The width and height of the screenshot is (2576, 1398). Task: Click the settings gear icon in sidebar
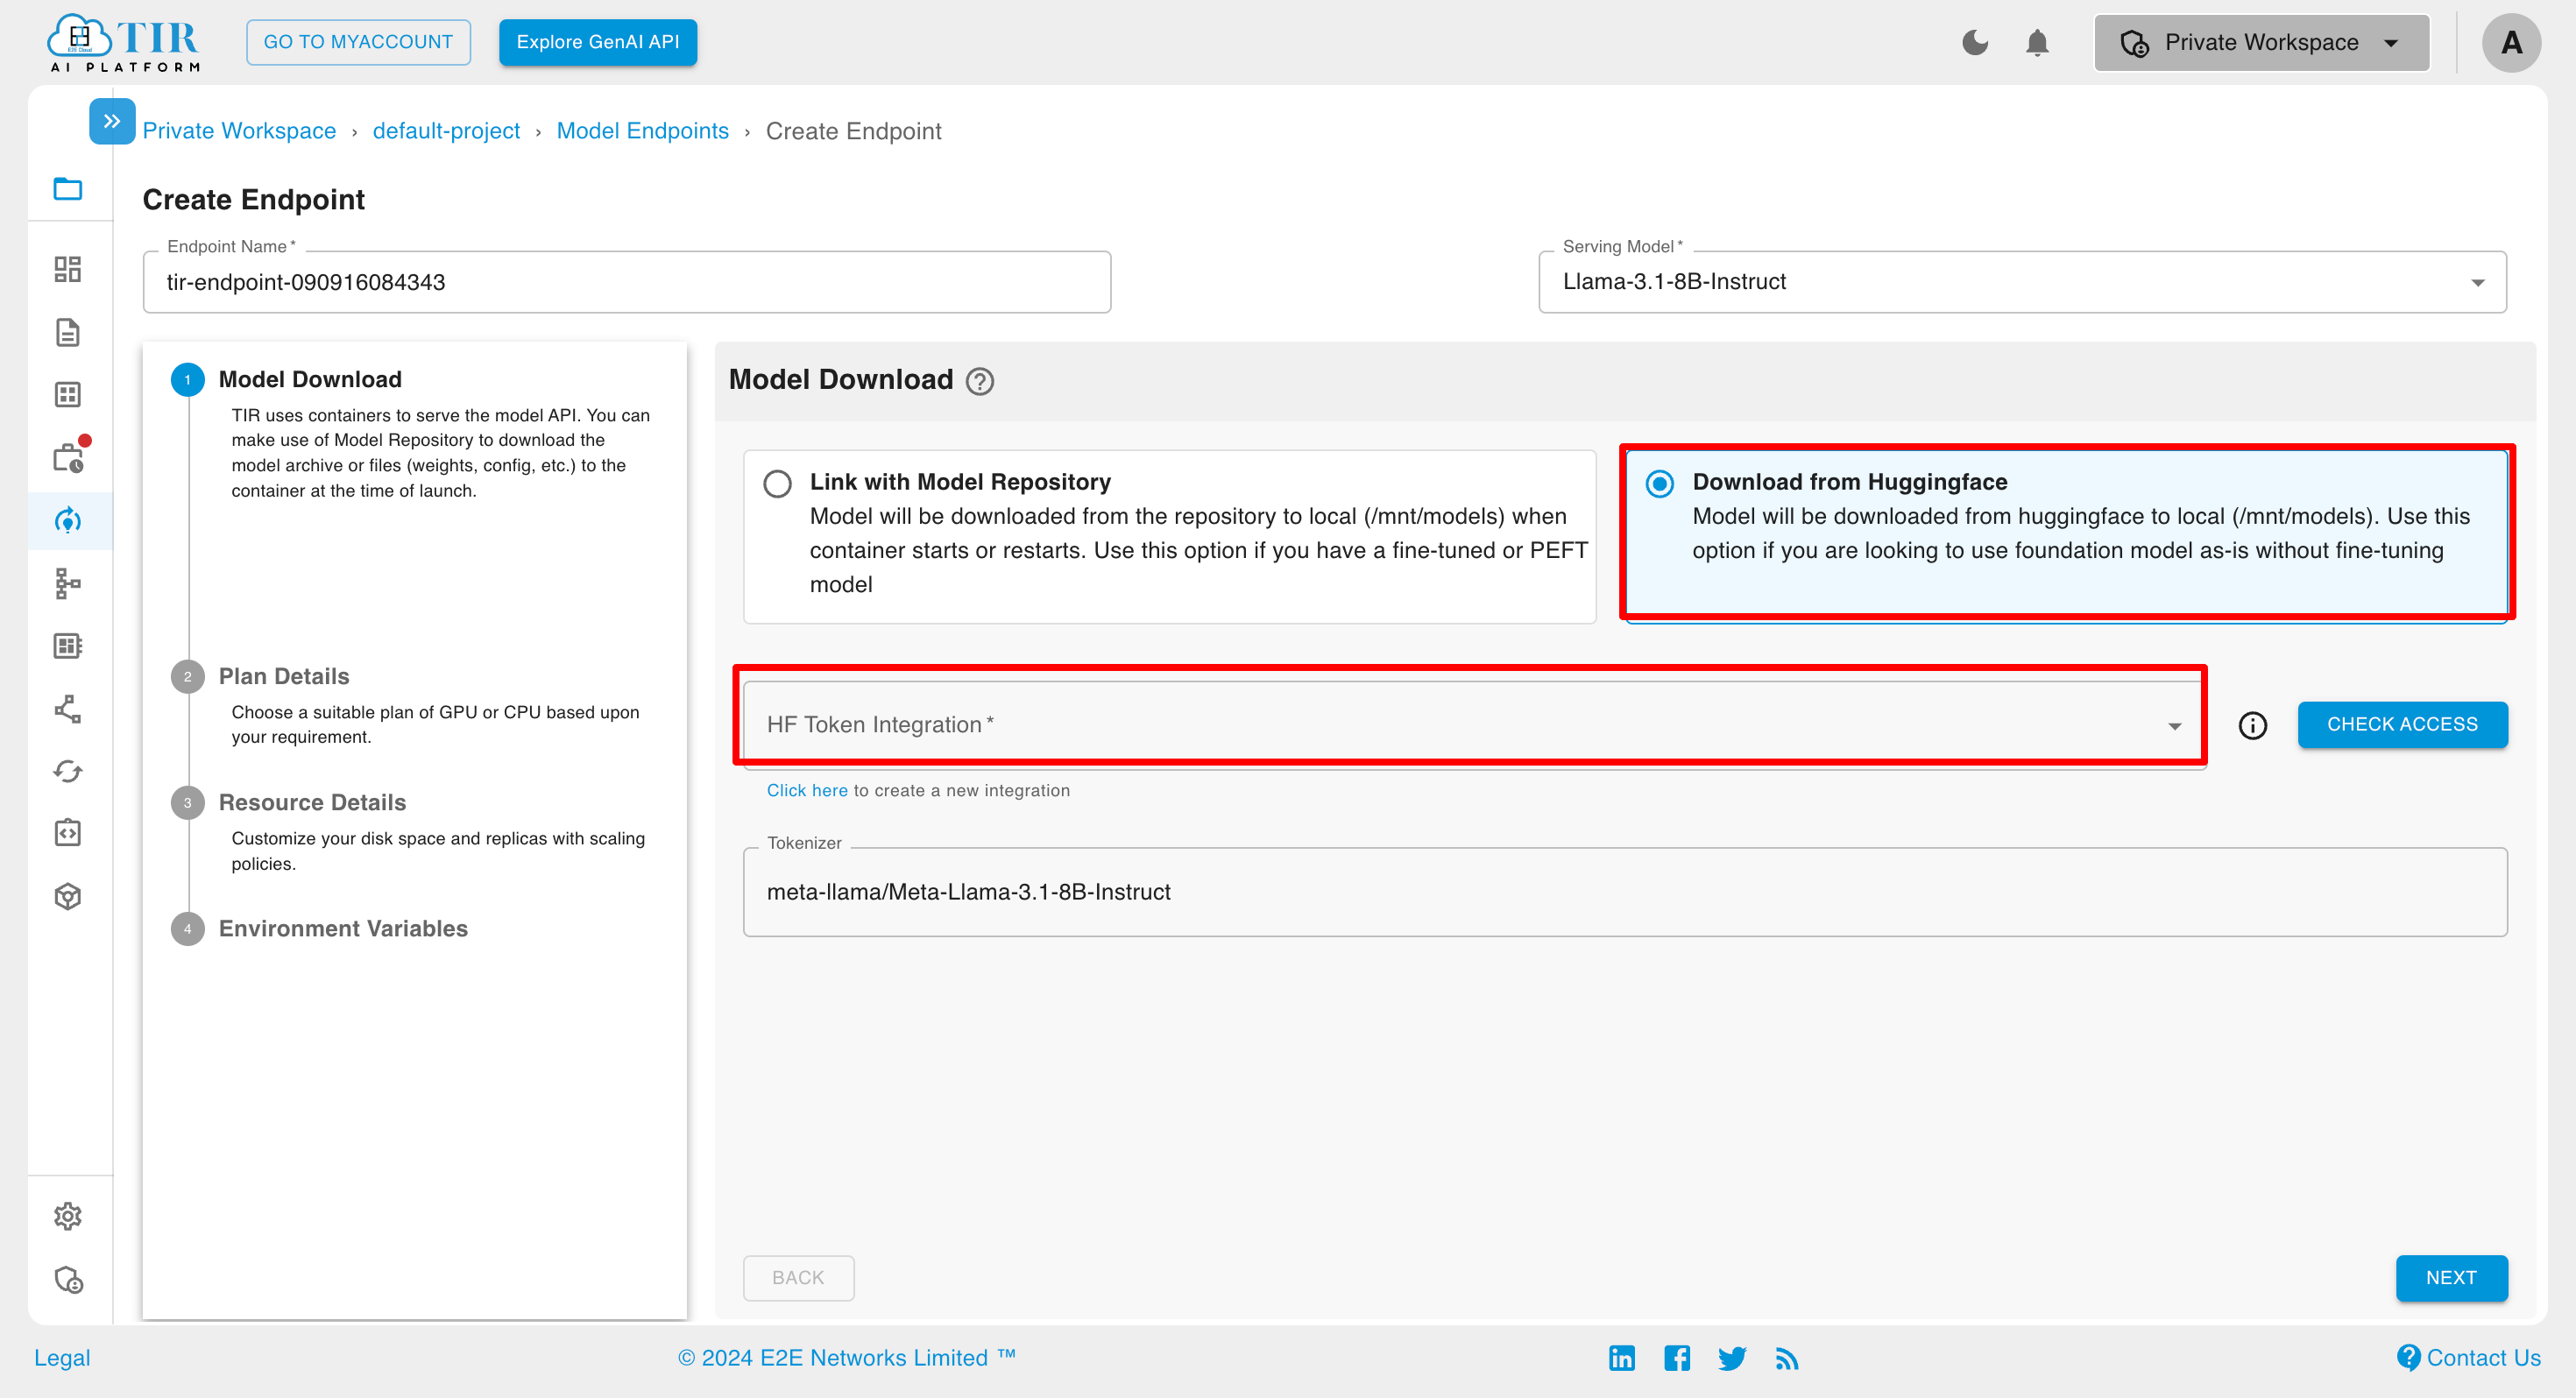click(x=69, y=1218)
